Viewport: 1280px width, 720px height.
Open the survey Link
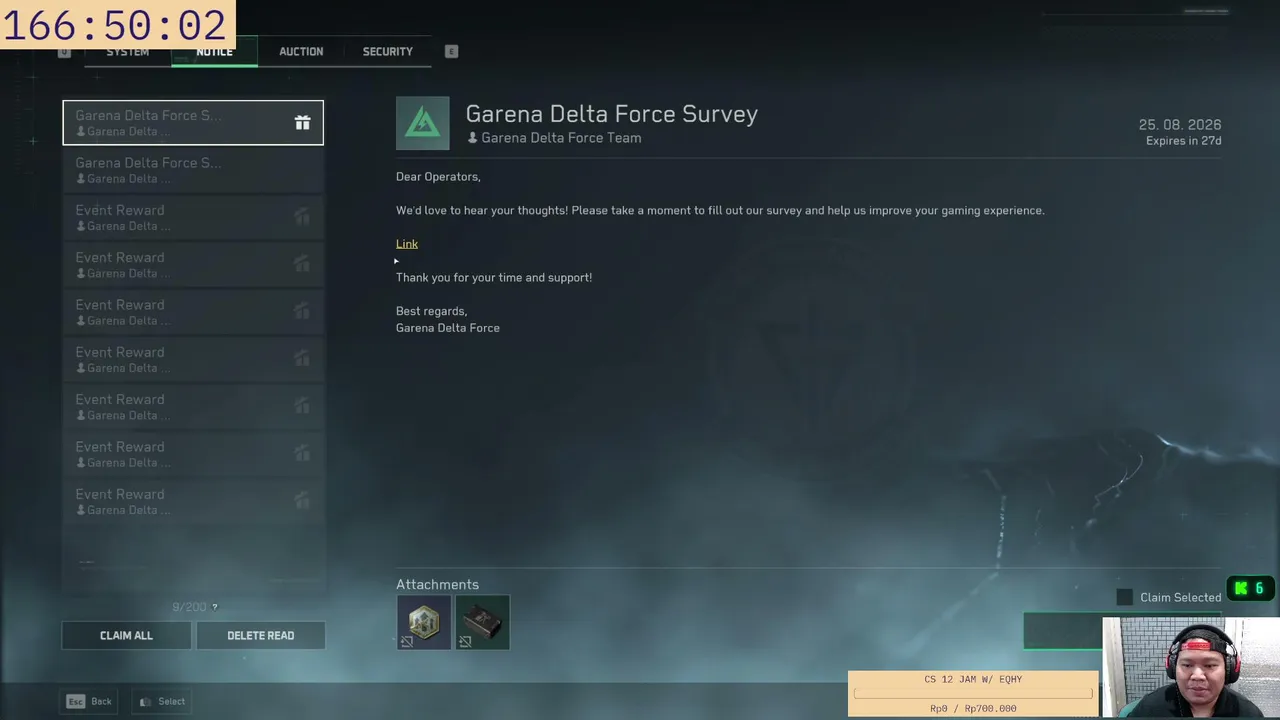tap(407, 244)
